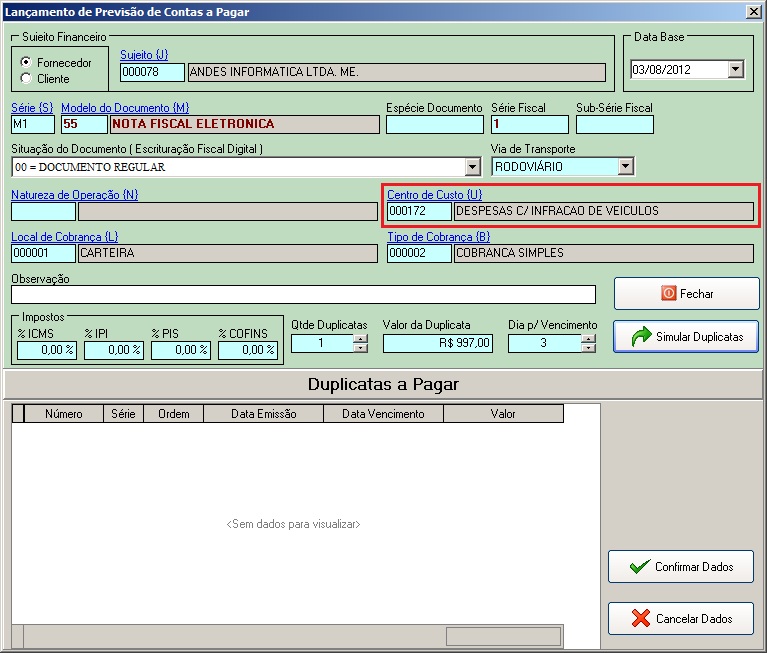This screenshot has width=767, height=653.
Task: Click the % COFINS input field
Action: [x=248, y=350]
